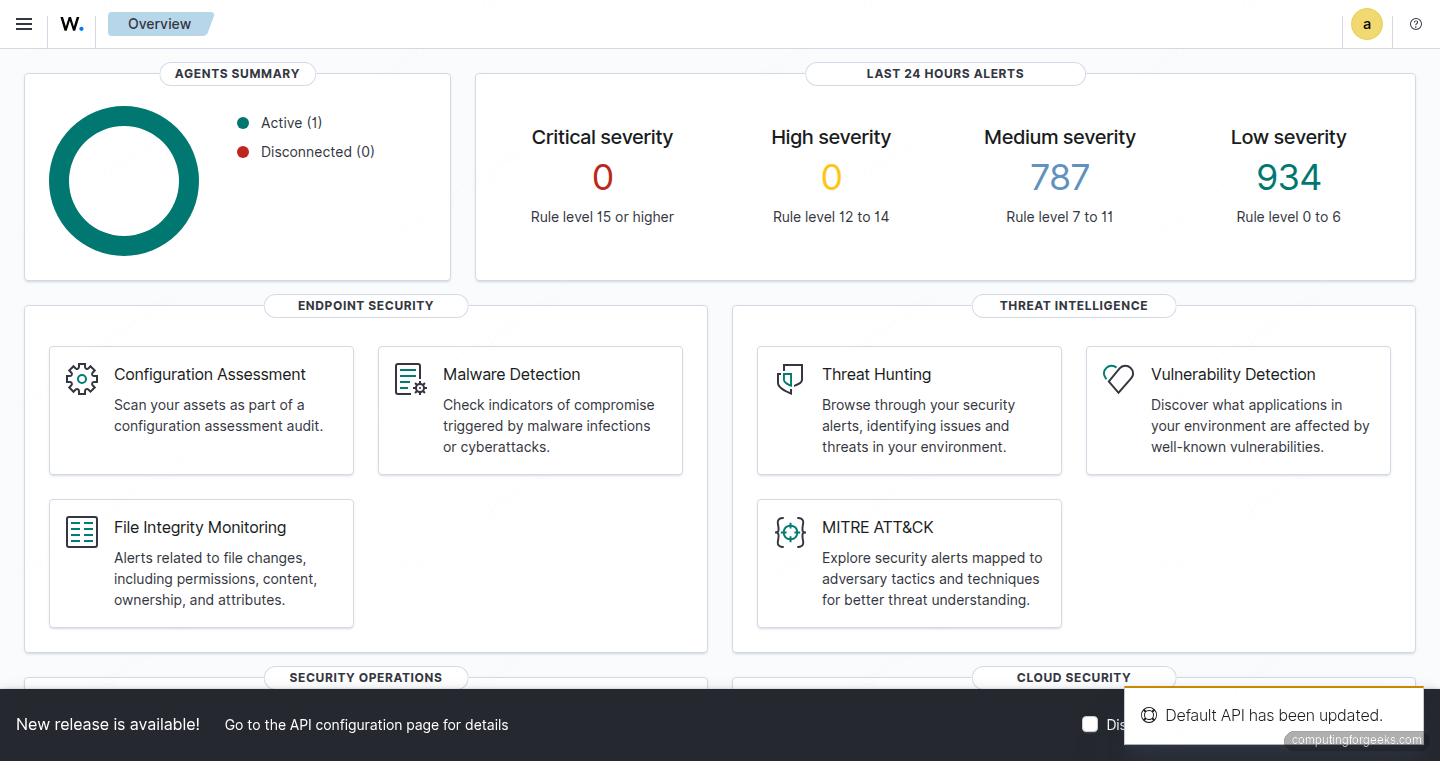This screenshot has height=761, width=1440.
Task: Go to the API configuration page link
Action: [x=366, y=724]
